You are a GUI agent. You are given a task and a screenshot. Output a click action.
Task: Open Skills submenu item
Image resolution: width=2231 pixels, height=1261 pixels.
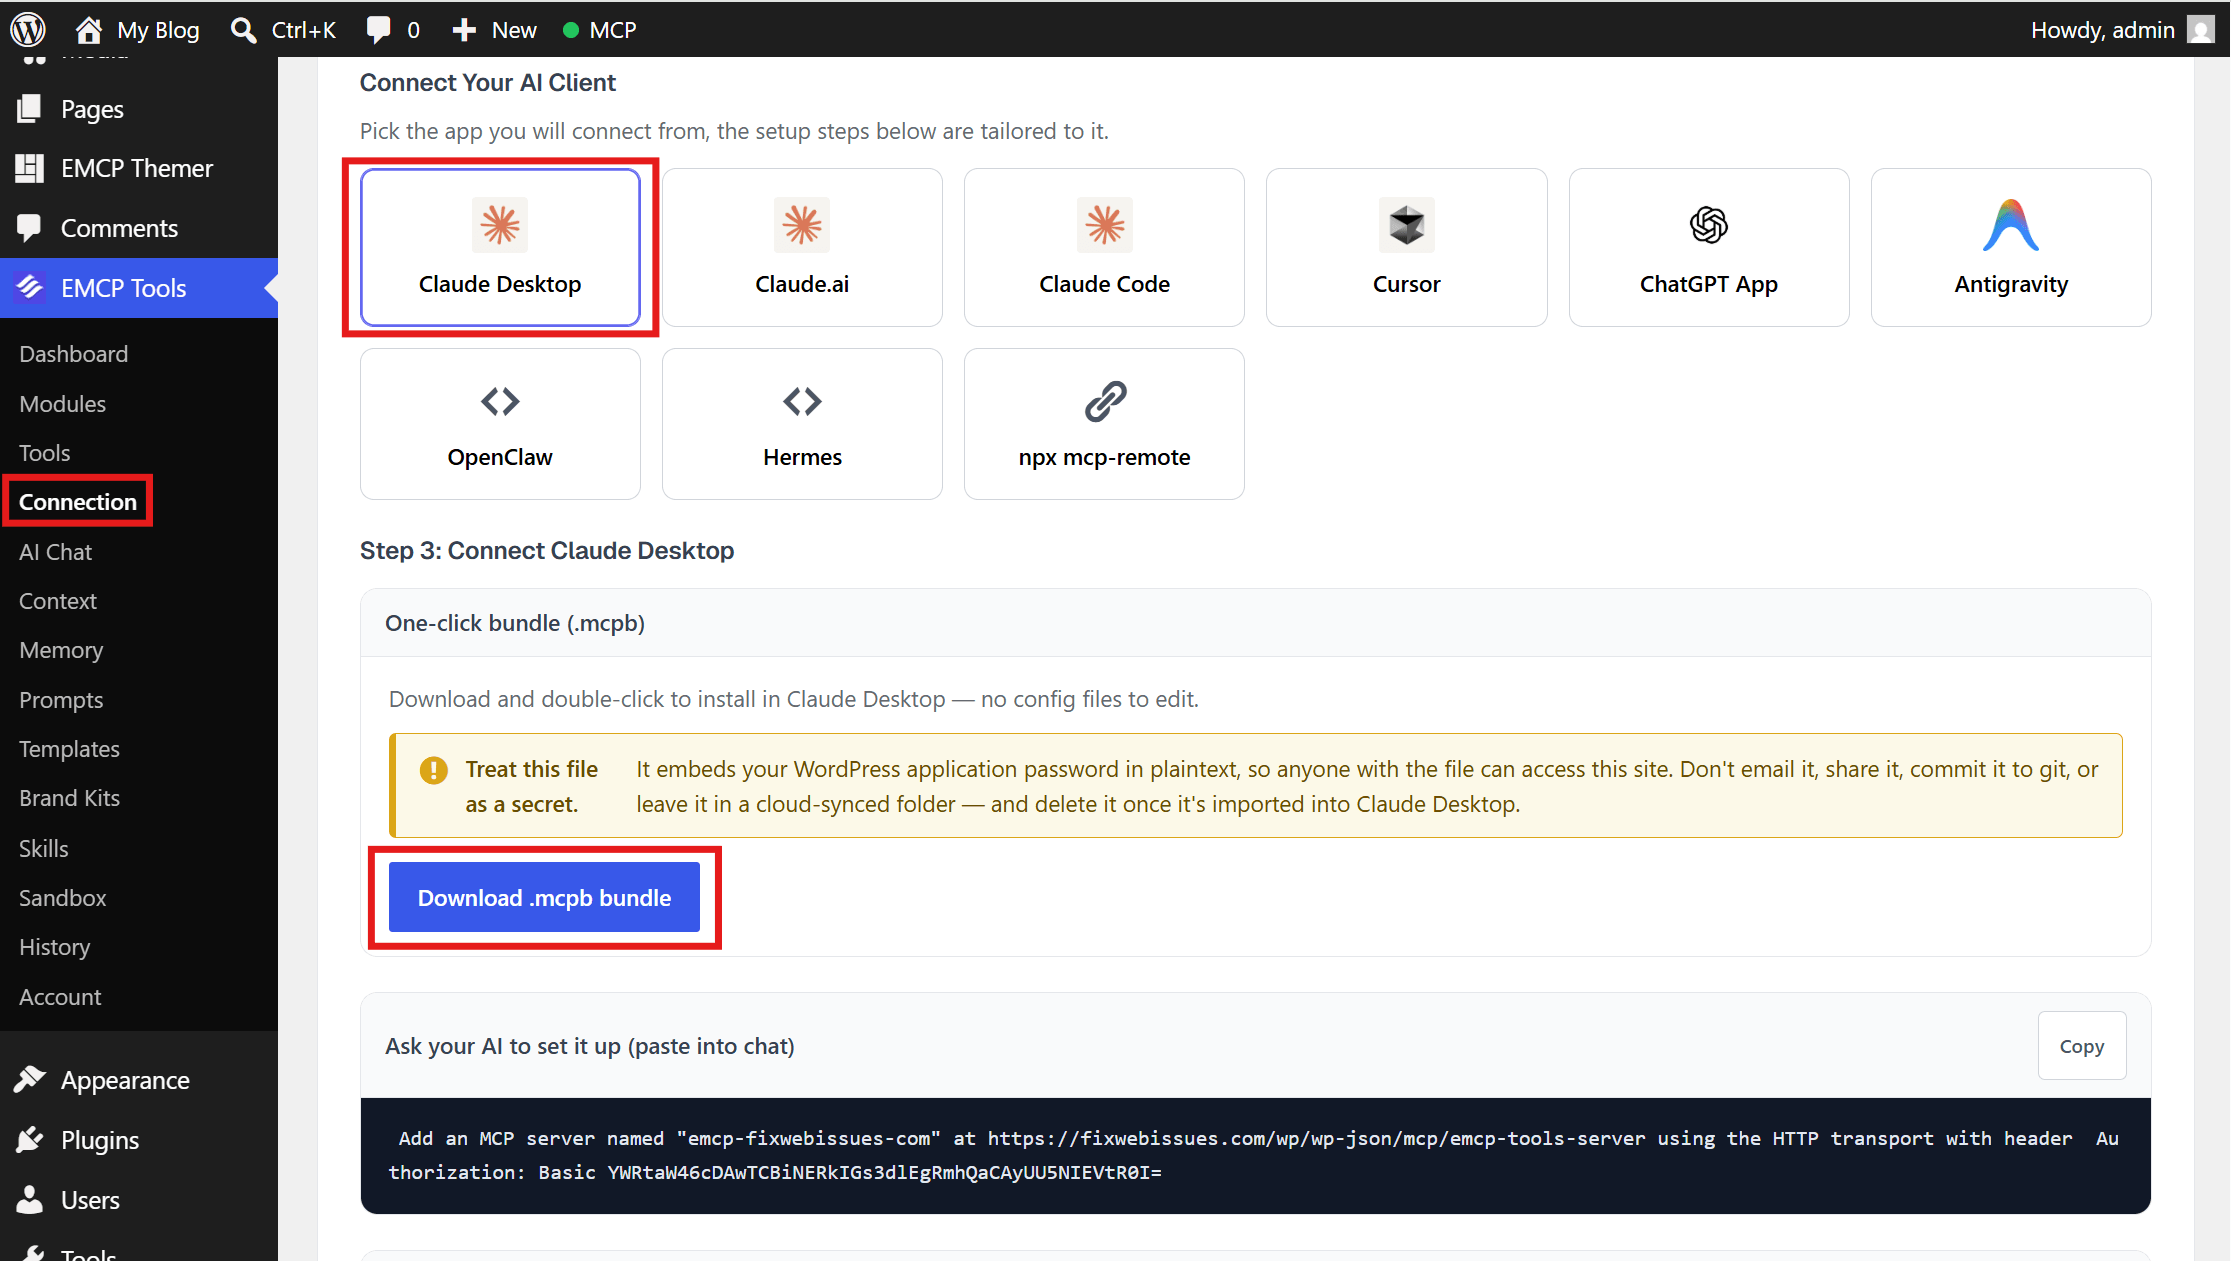(44, 848)
